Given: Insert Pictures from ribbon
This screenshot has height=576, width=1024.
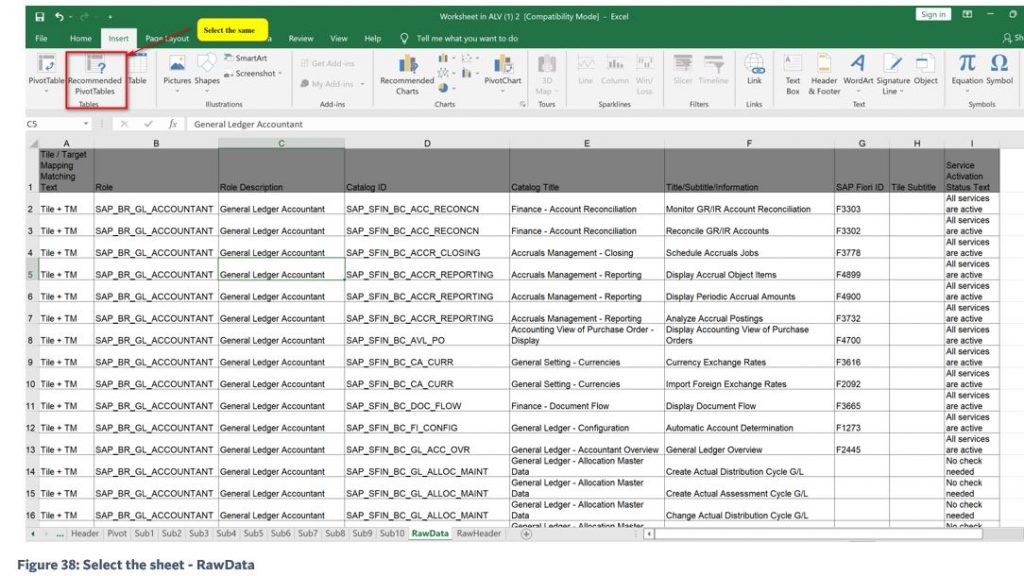Looking at the screenshot, I should tap(177, 71).
